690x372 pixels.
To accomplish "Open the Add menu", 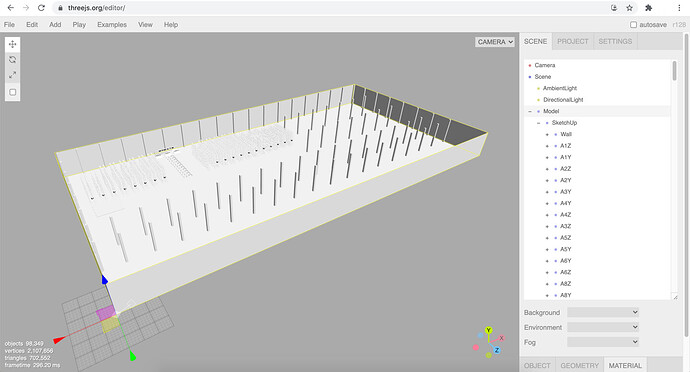I will pos(55,25).
